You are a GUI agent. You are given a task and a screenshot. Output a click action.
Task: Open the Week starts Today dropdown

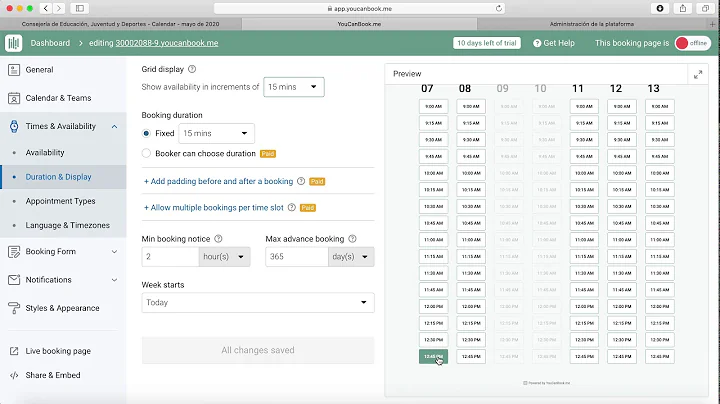point(258,303)
